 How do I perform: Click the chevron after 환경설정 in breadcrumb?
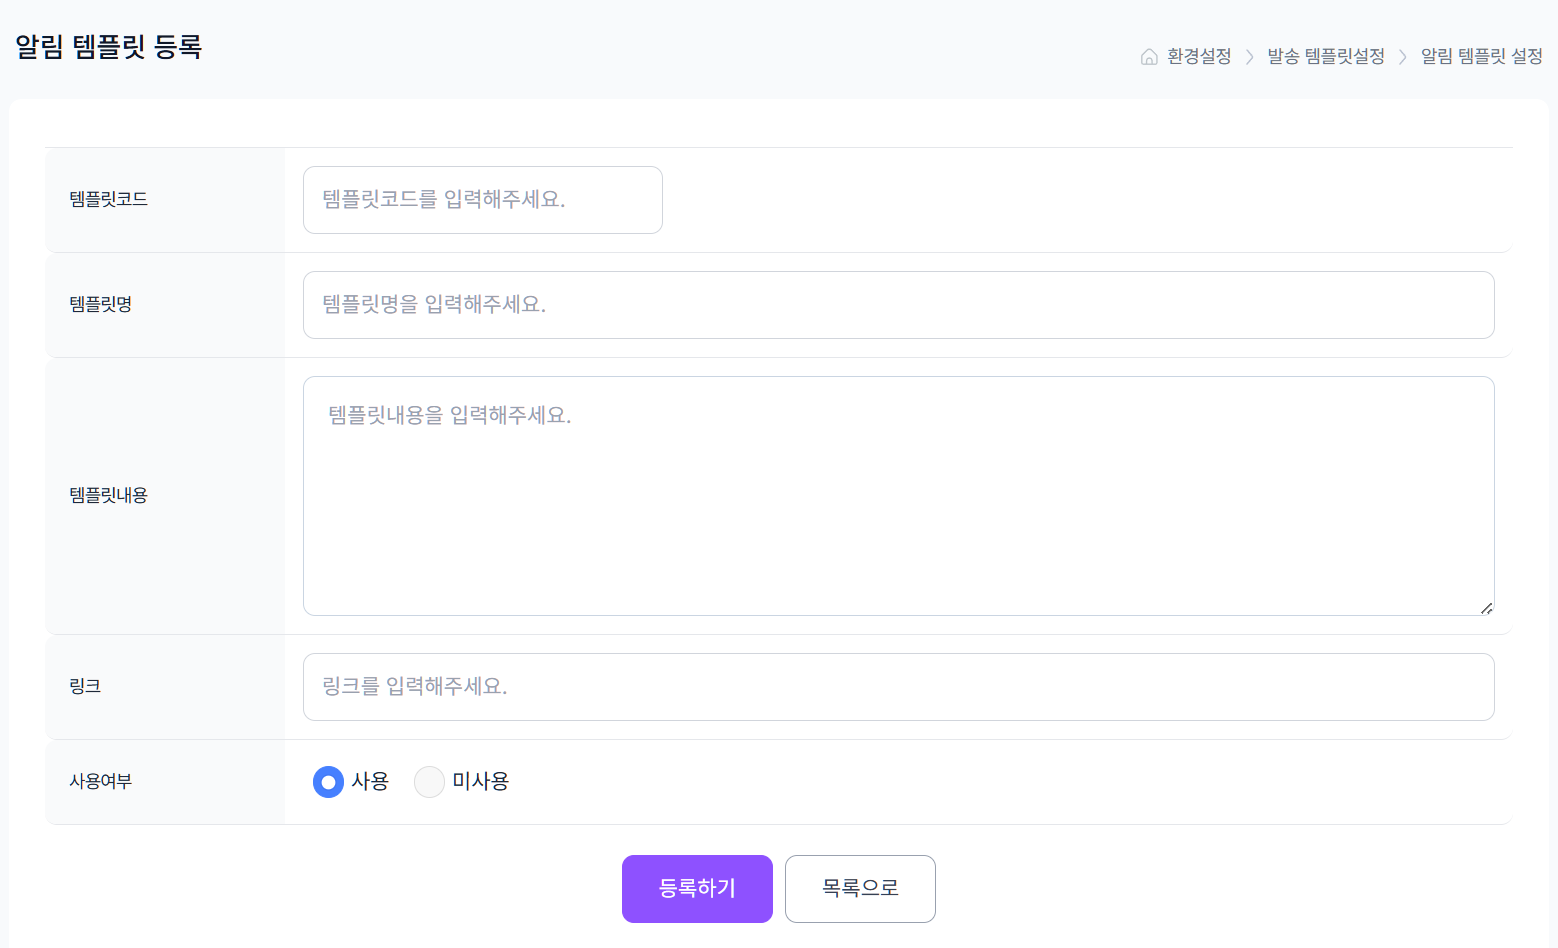click(1249, 56)
